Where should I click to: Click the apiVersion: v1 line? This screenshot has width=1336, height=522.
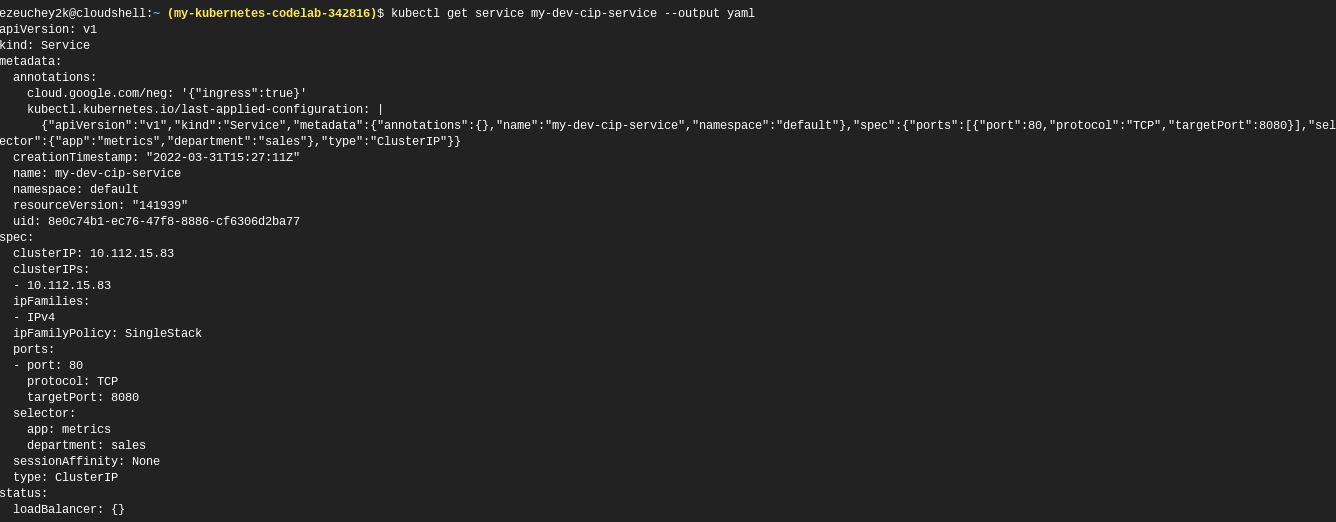coord(48,30)
